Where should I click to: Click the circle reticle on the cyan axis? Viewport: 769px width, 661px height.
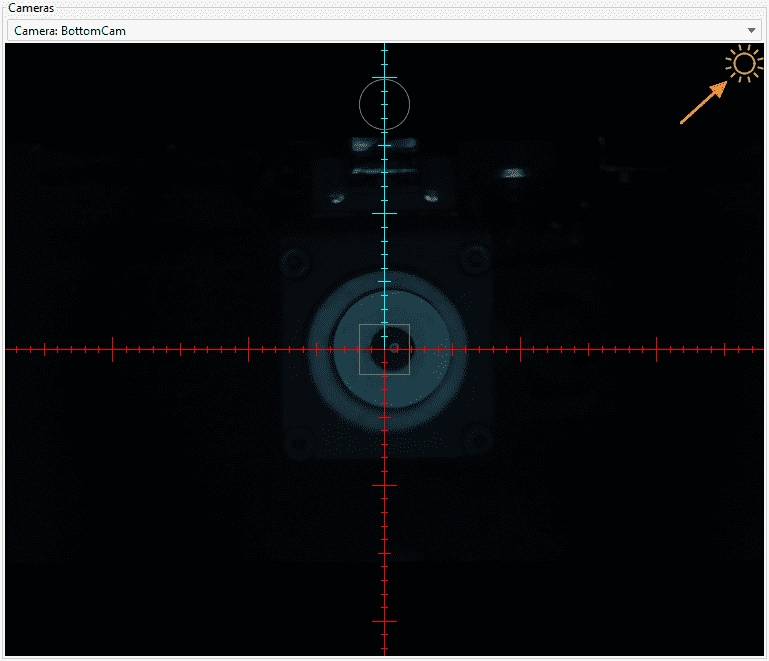[384, 104]
